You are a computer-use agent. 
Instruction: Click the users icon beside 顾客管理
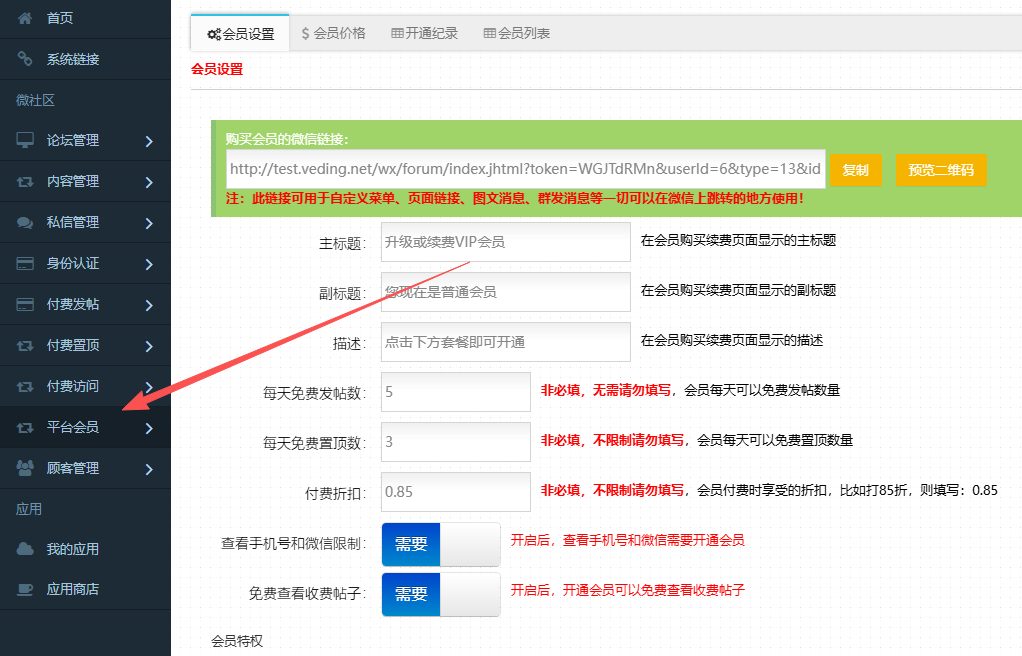(25, 468)
